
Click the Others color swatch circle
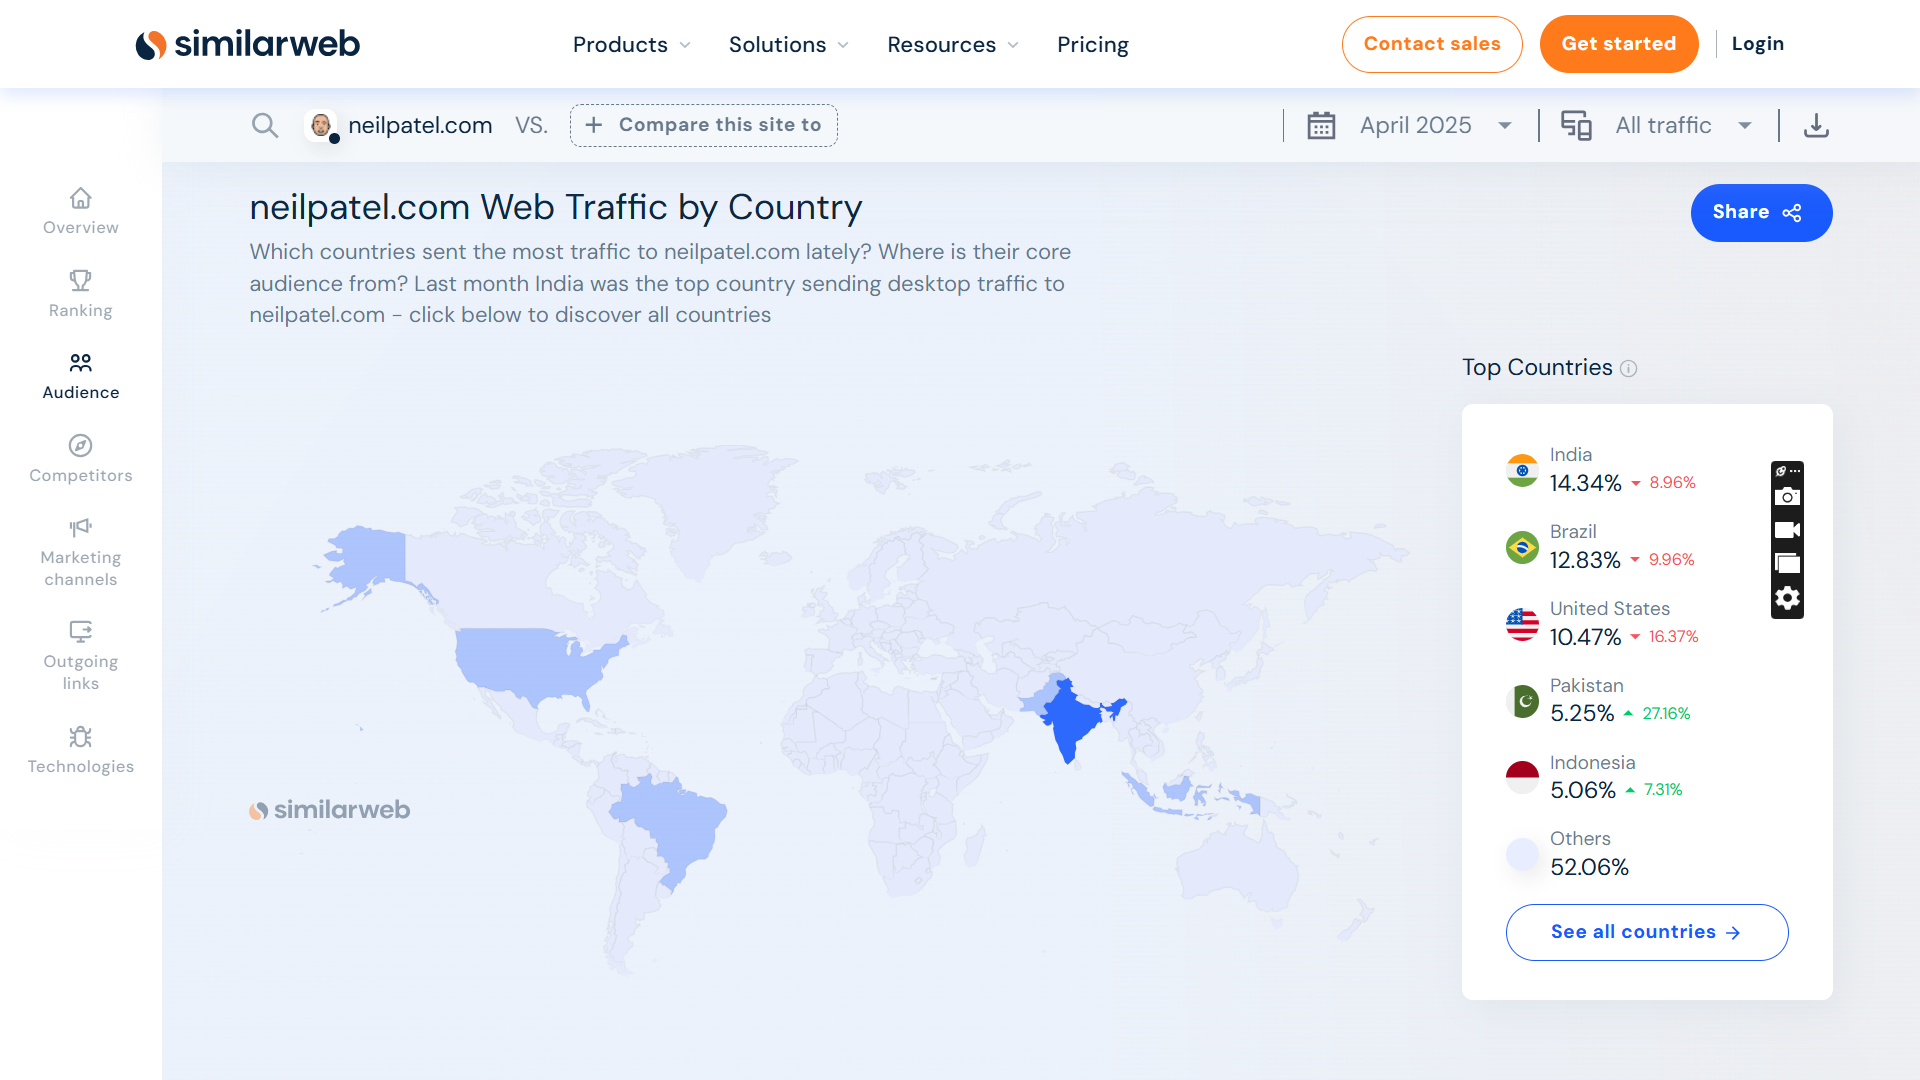point(1522,854)
